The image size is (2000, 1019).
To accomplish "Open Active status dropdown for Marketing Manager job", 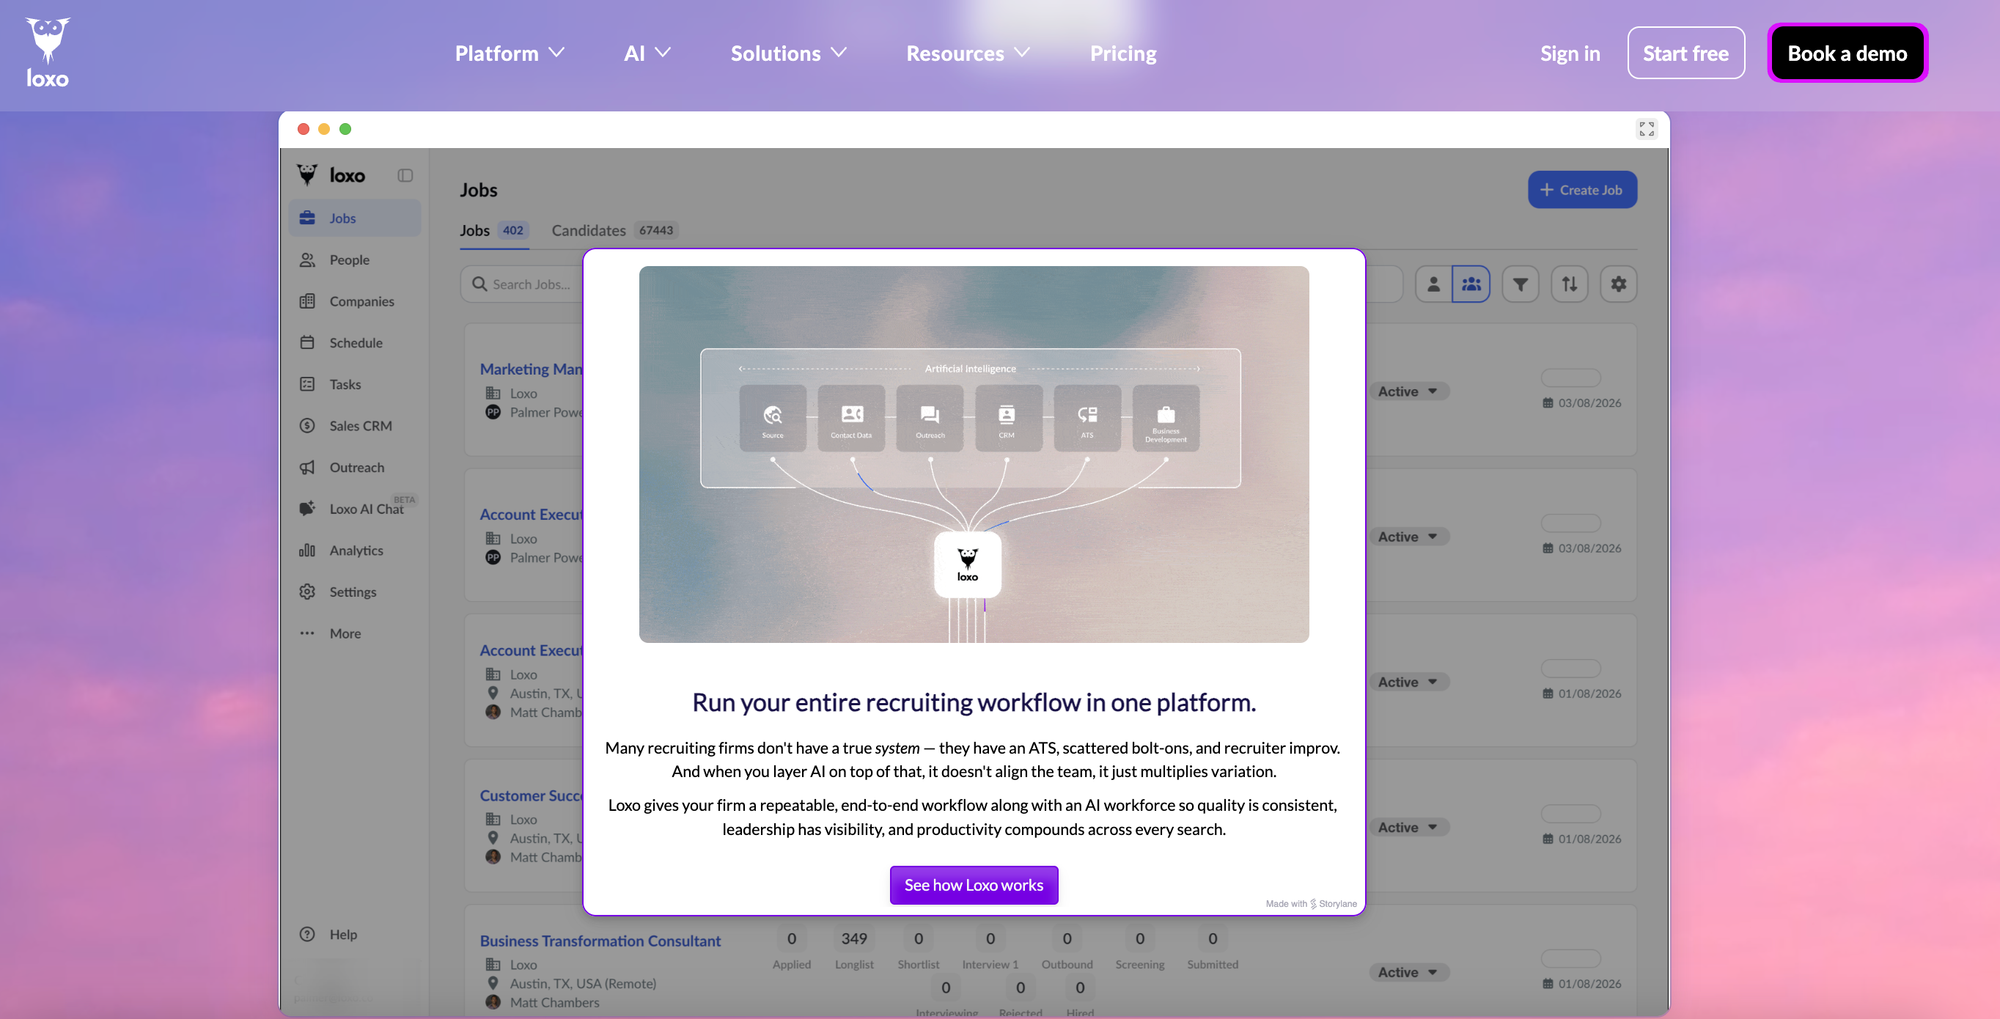I will [x=1408, y=392].
